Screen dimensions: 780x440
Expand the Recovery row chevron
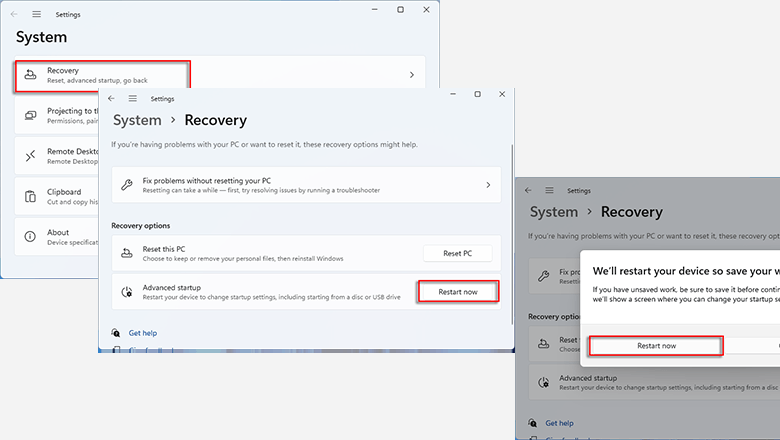[411, 75]
